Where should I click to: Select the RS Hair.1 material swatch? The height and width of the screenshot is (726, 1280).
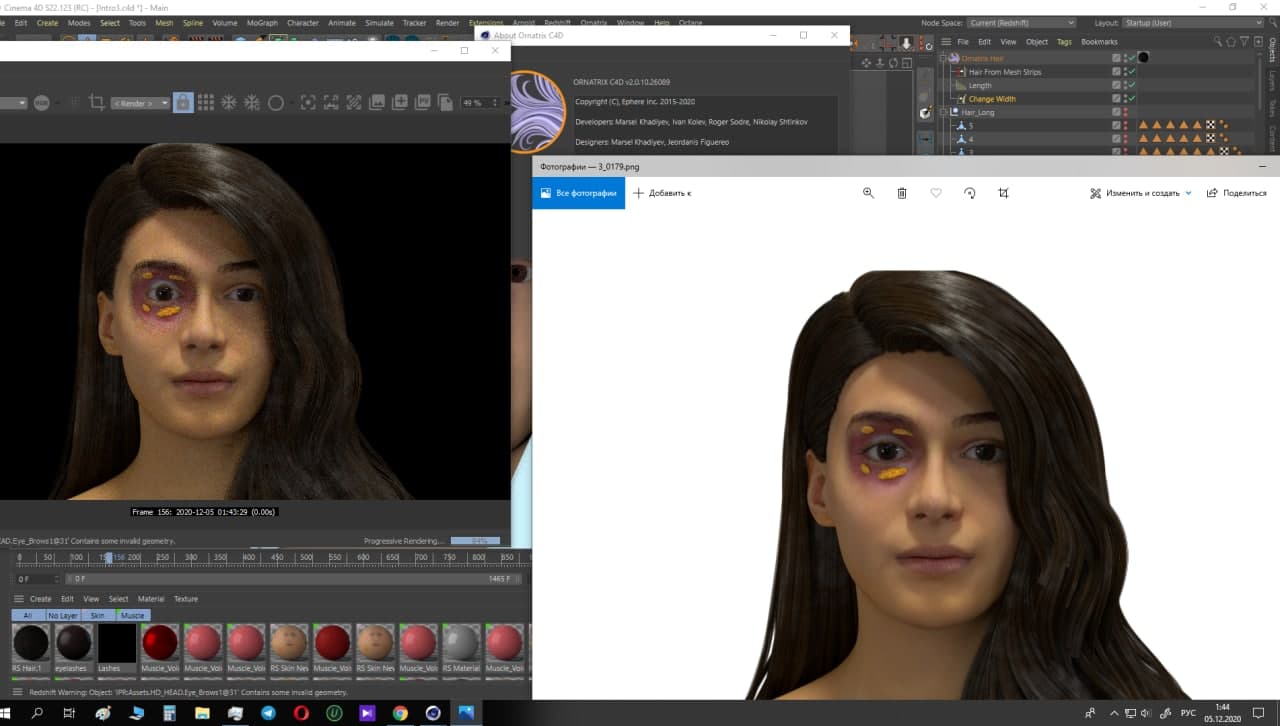pos(30,643)
